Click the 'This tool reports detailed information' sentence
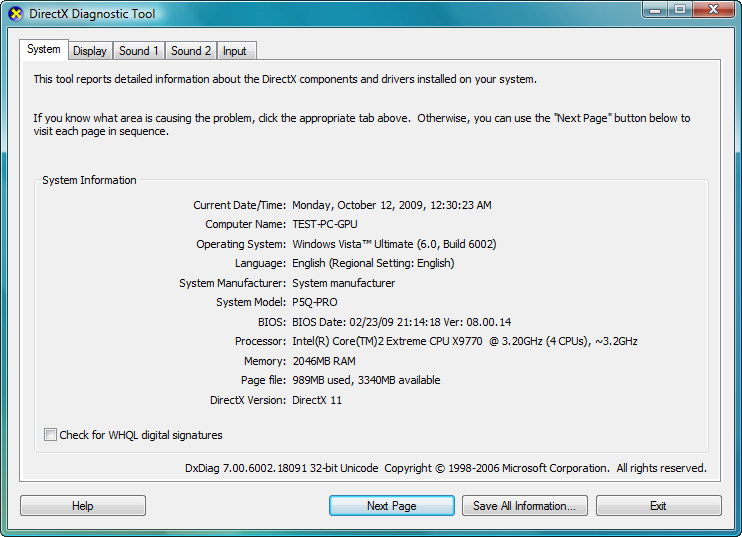The height and width of the screenshot is (537, 742). click(x=285, y=79)
